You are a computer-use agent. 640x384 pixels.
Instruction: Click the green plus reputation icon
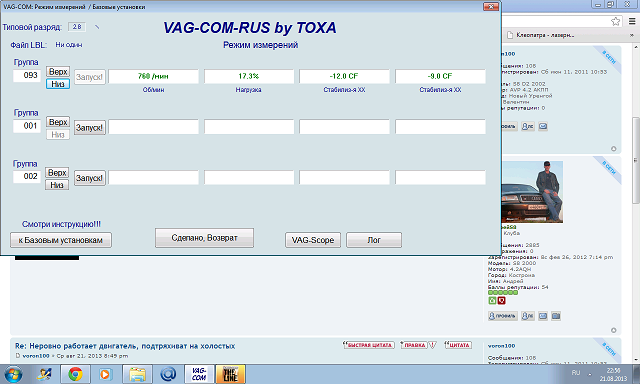pyautogui.click(x=492, y=300)
